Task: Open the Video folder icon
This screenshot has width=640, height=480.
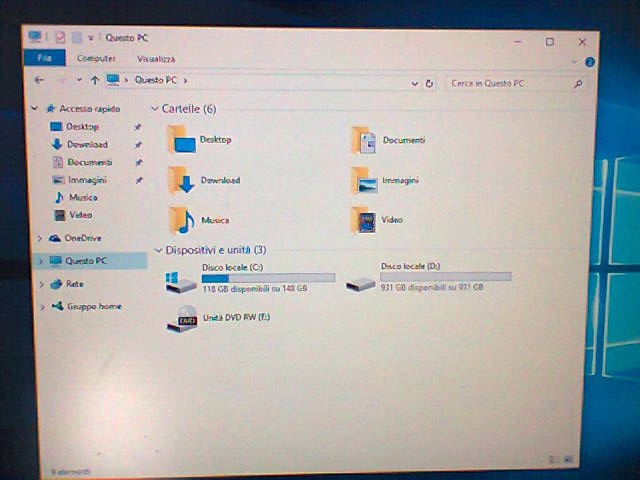Action: (364, 219)
